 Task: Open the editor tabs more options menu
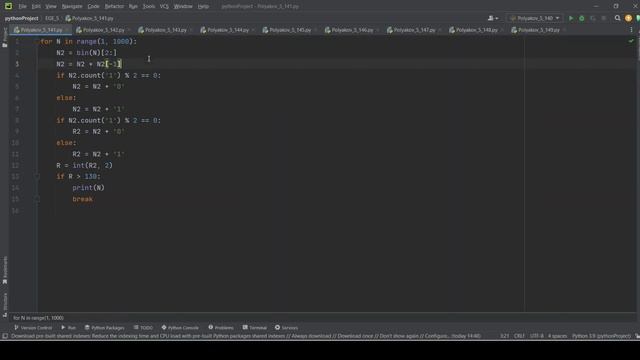[631, 30]
